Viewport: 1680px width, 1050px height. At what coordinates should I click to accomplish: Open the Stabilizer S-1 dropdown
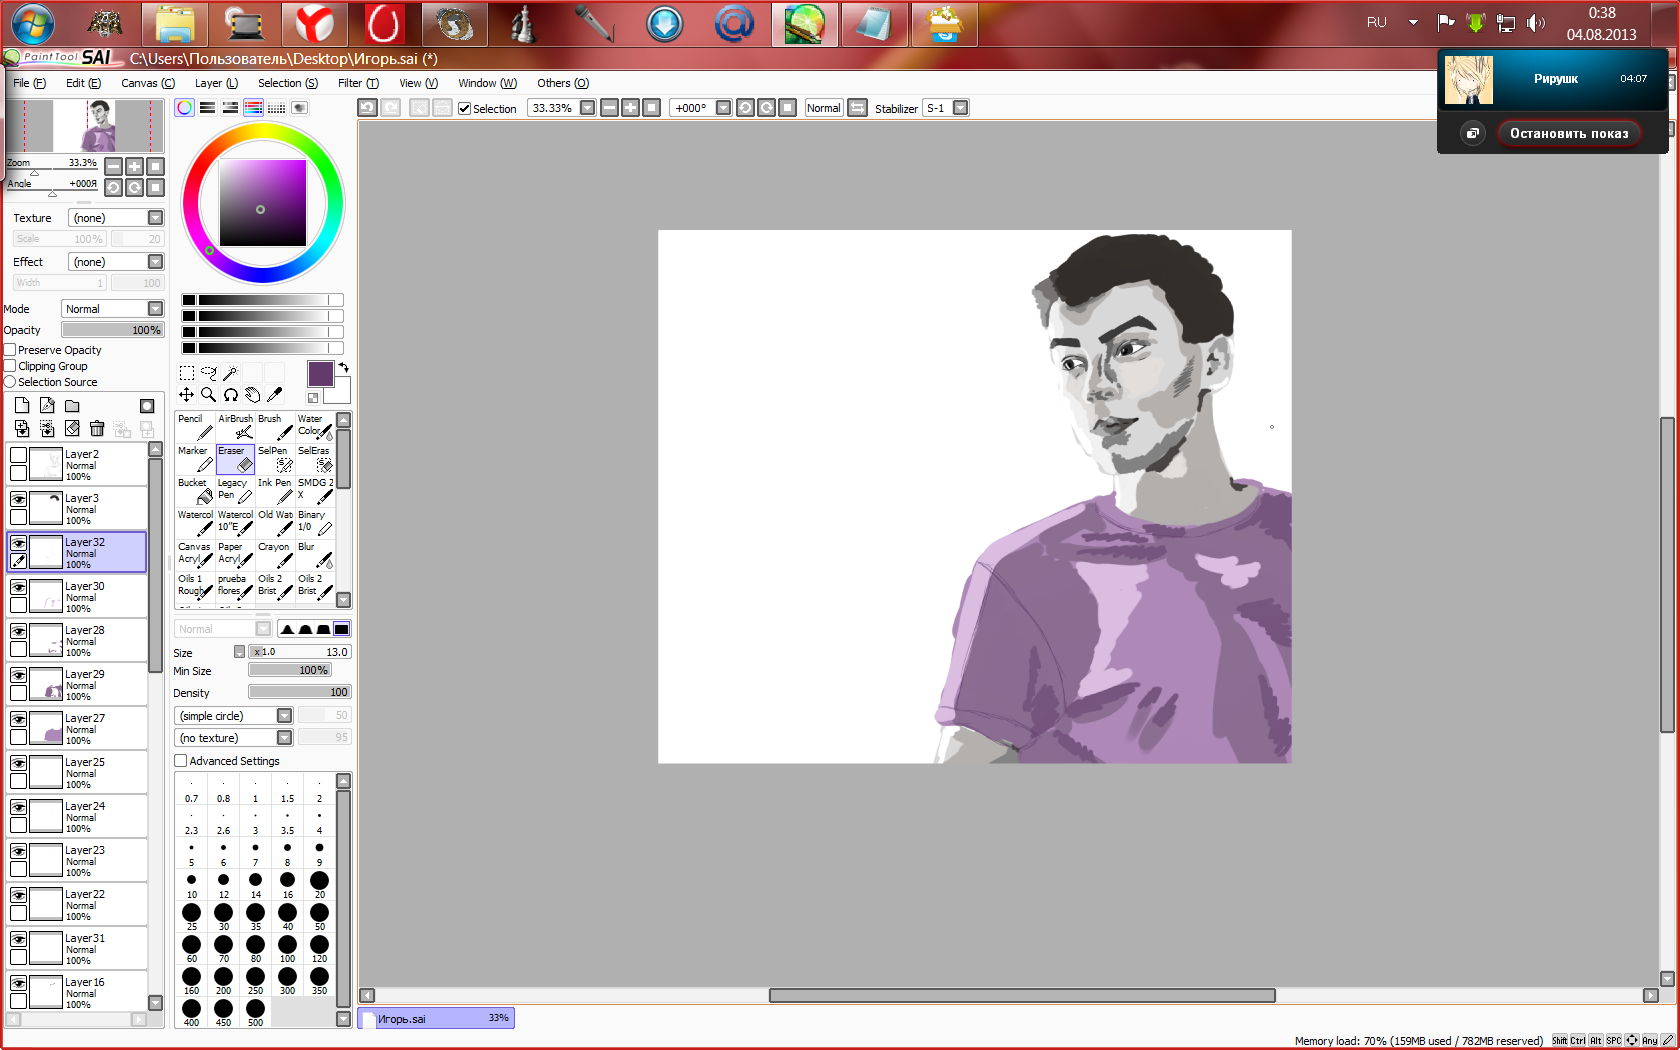(960, 108)
